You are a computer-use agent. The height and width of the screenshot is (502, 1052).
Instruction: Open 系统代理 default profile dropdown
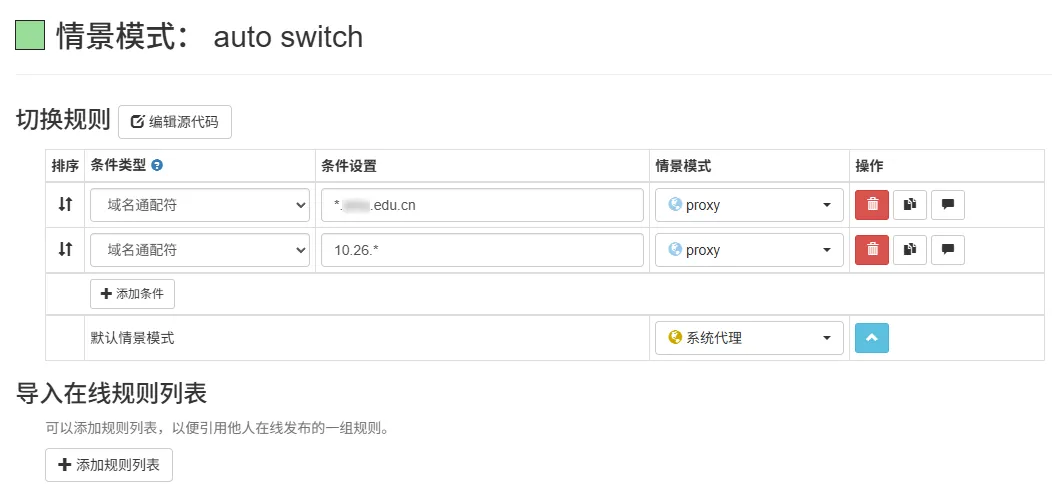point(749,338)
